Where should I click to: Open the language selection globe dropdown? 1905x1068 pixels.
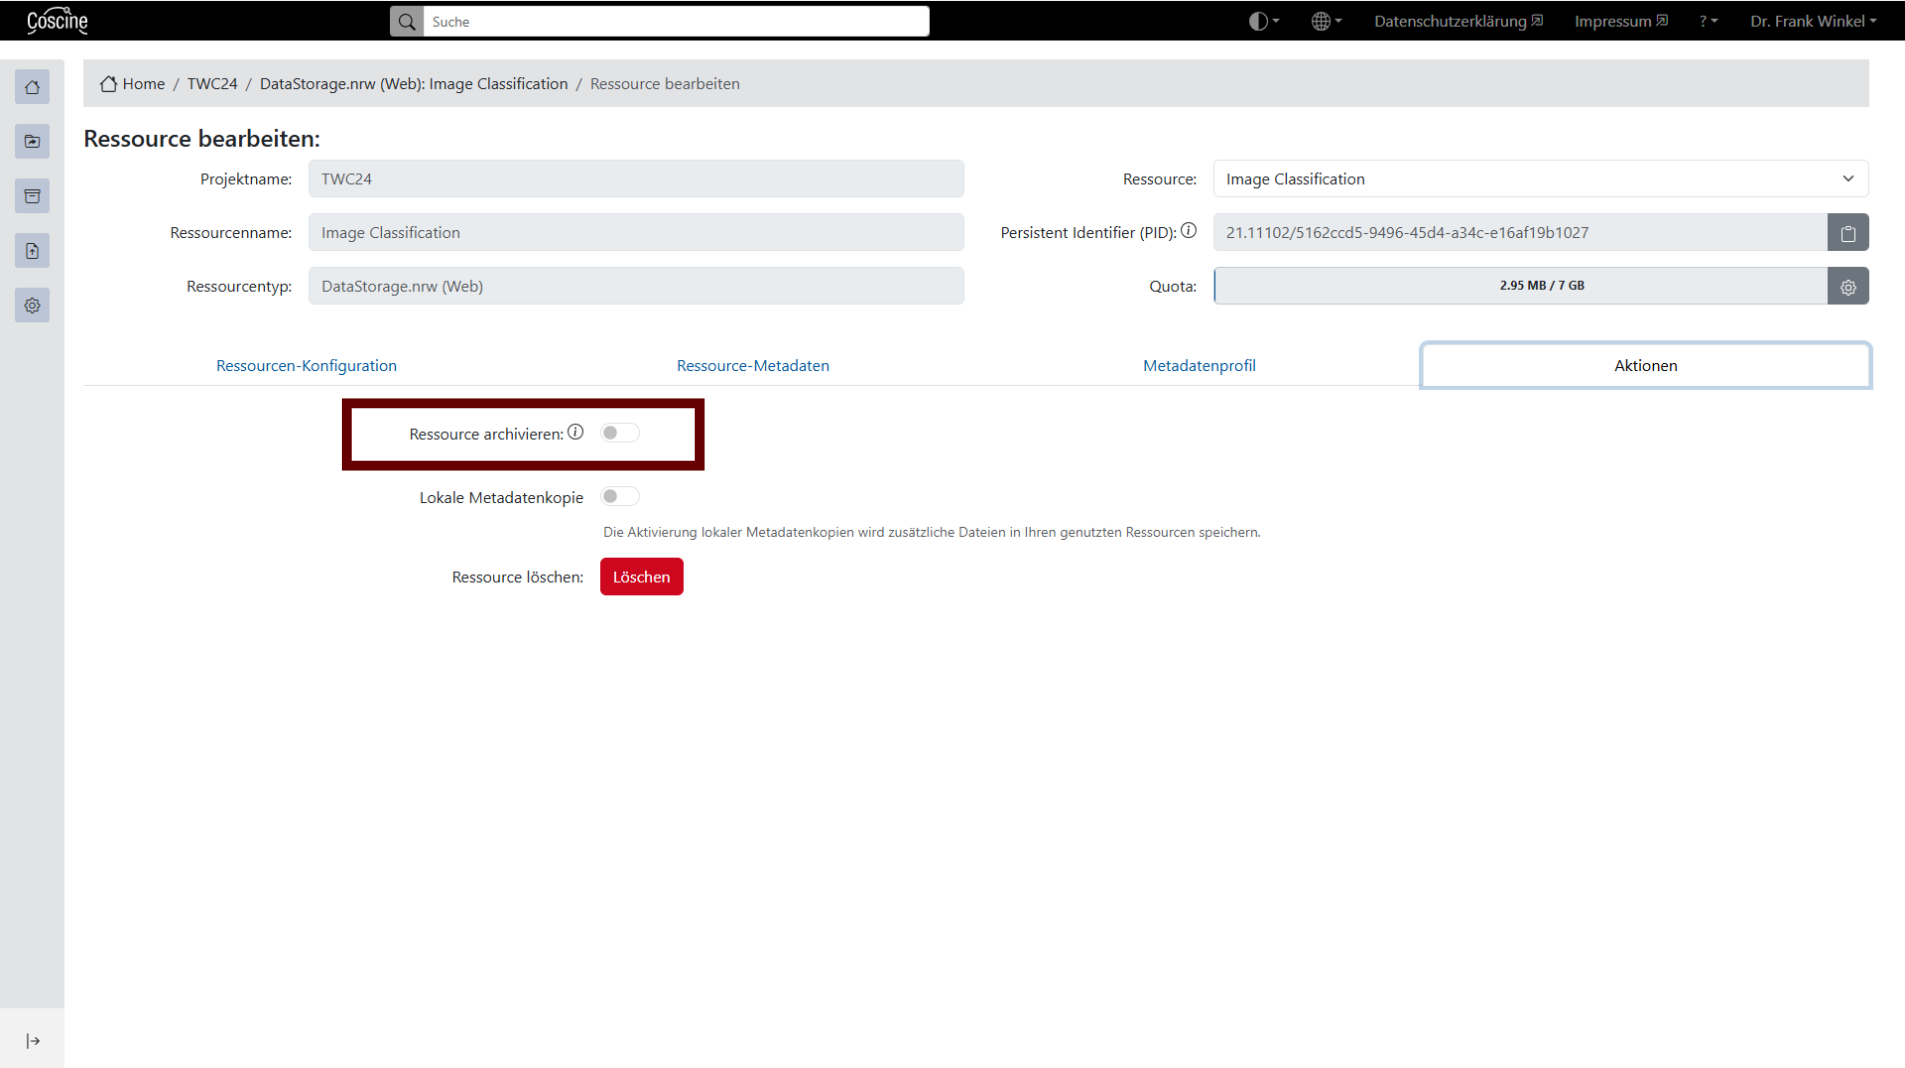point(1326,20)
